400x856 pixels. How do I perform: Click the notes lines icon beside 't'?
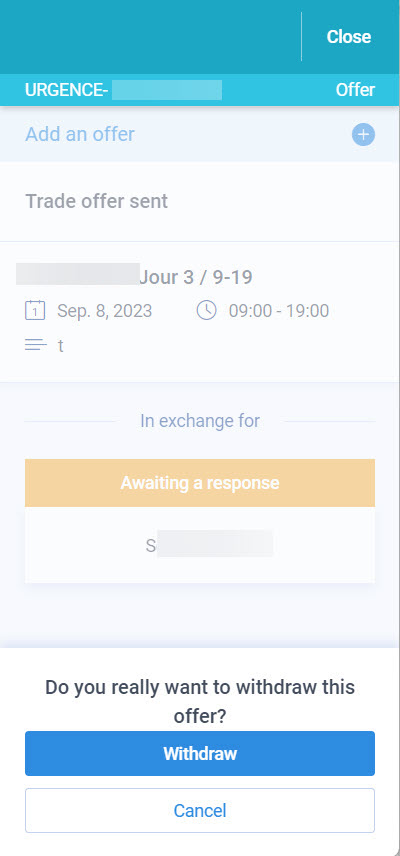[36, 345]
